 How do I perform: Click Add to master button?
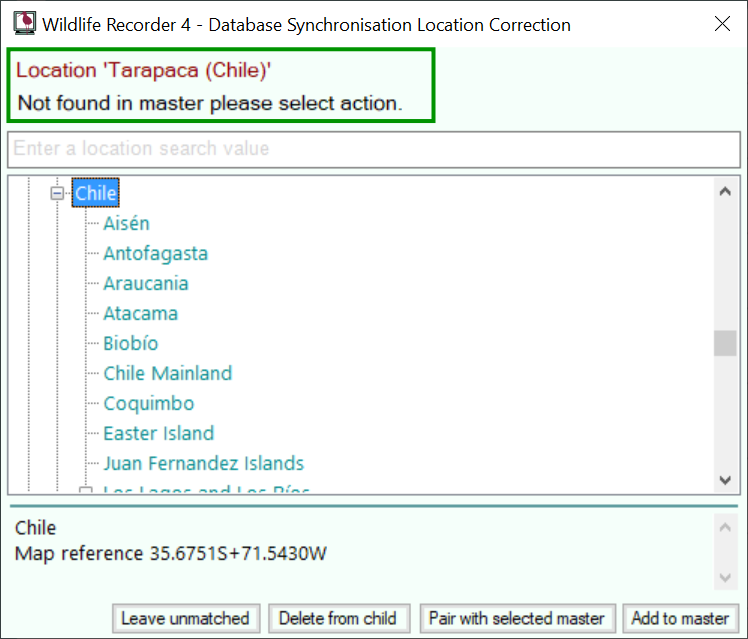681,618
